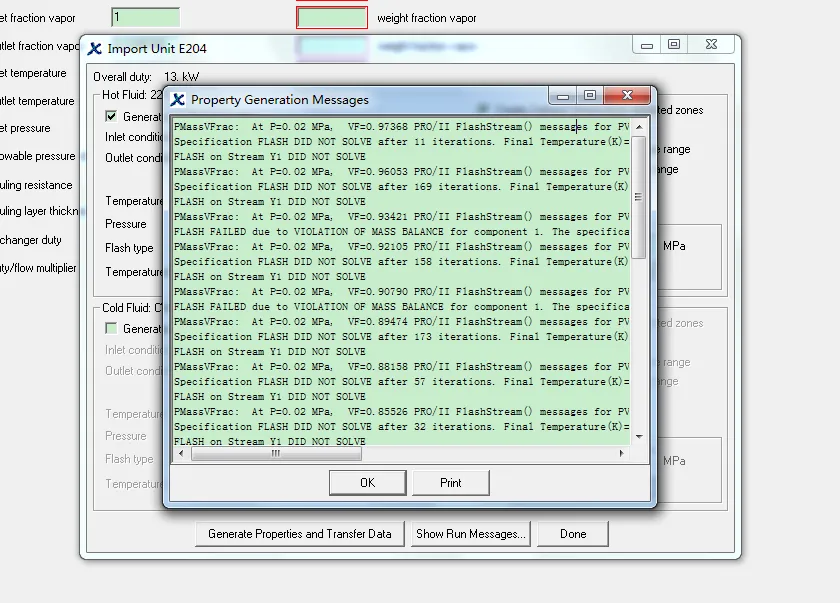Click the red-outlined weight fraction vapor field
Viewport: 840px width, 603px height.
[x=332, y=18]
